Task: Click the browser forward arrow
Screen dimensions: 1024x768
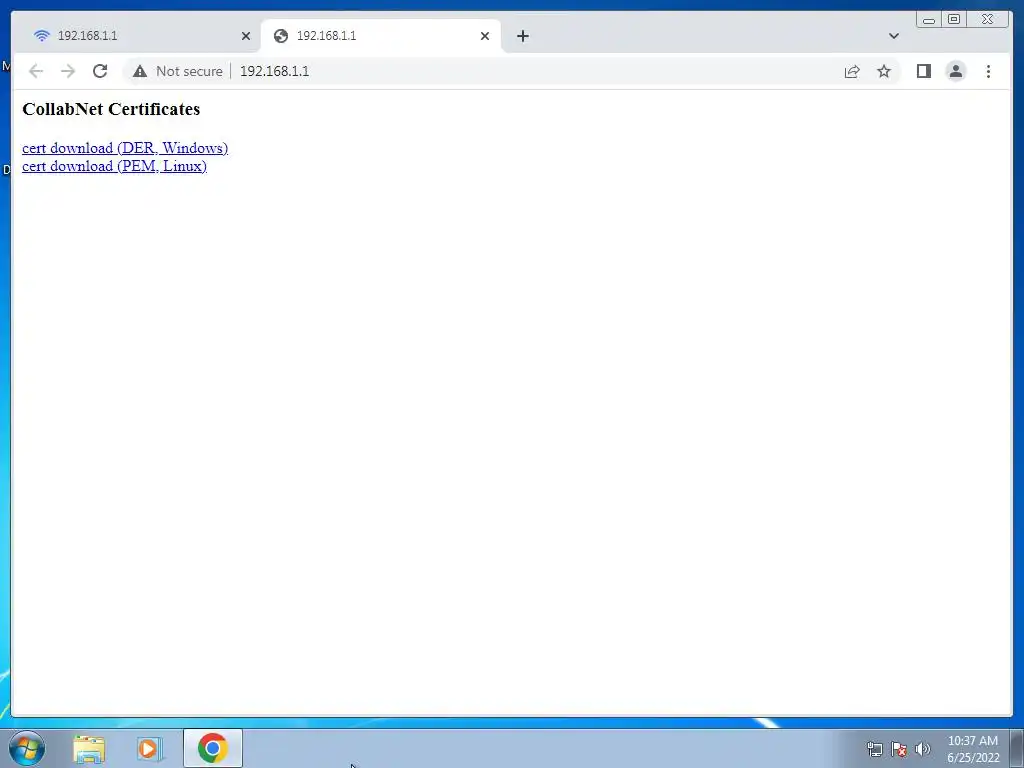Action: coord(68,71)
